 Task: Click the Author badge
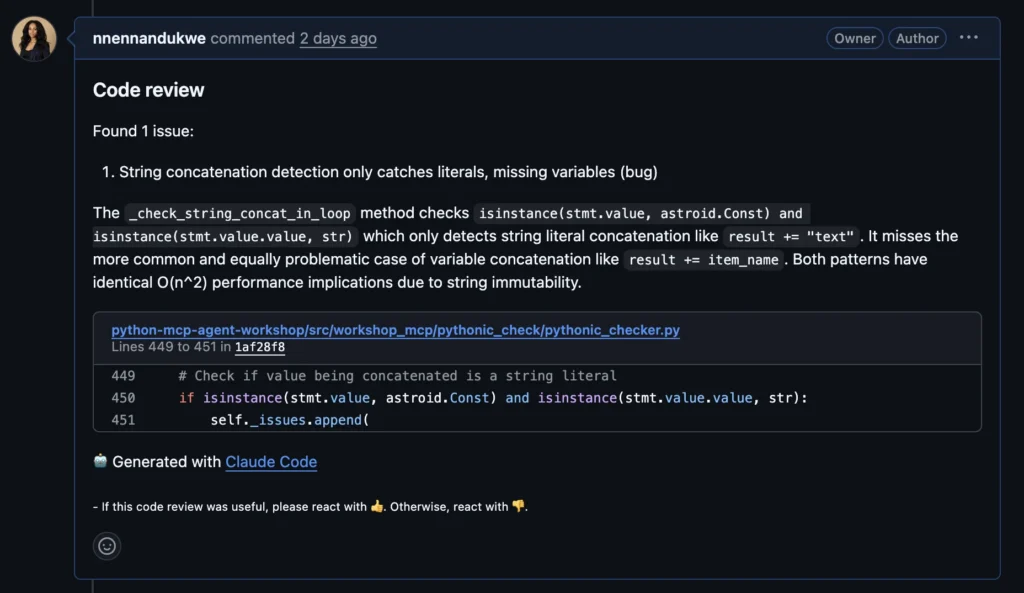(x=917, y=38)
